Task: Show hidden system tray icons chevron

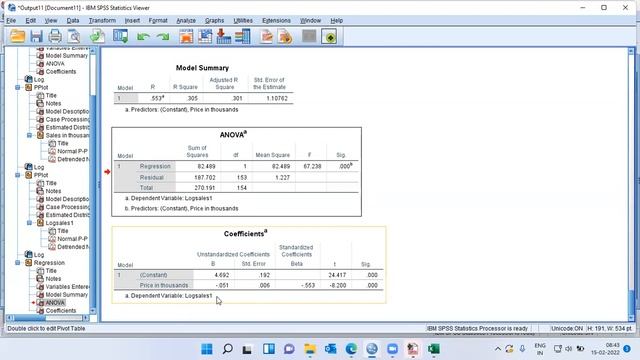Action: [x=498, y=349]
